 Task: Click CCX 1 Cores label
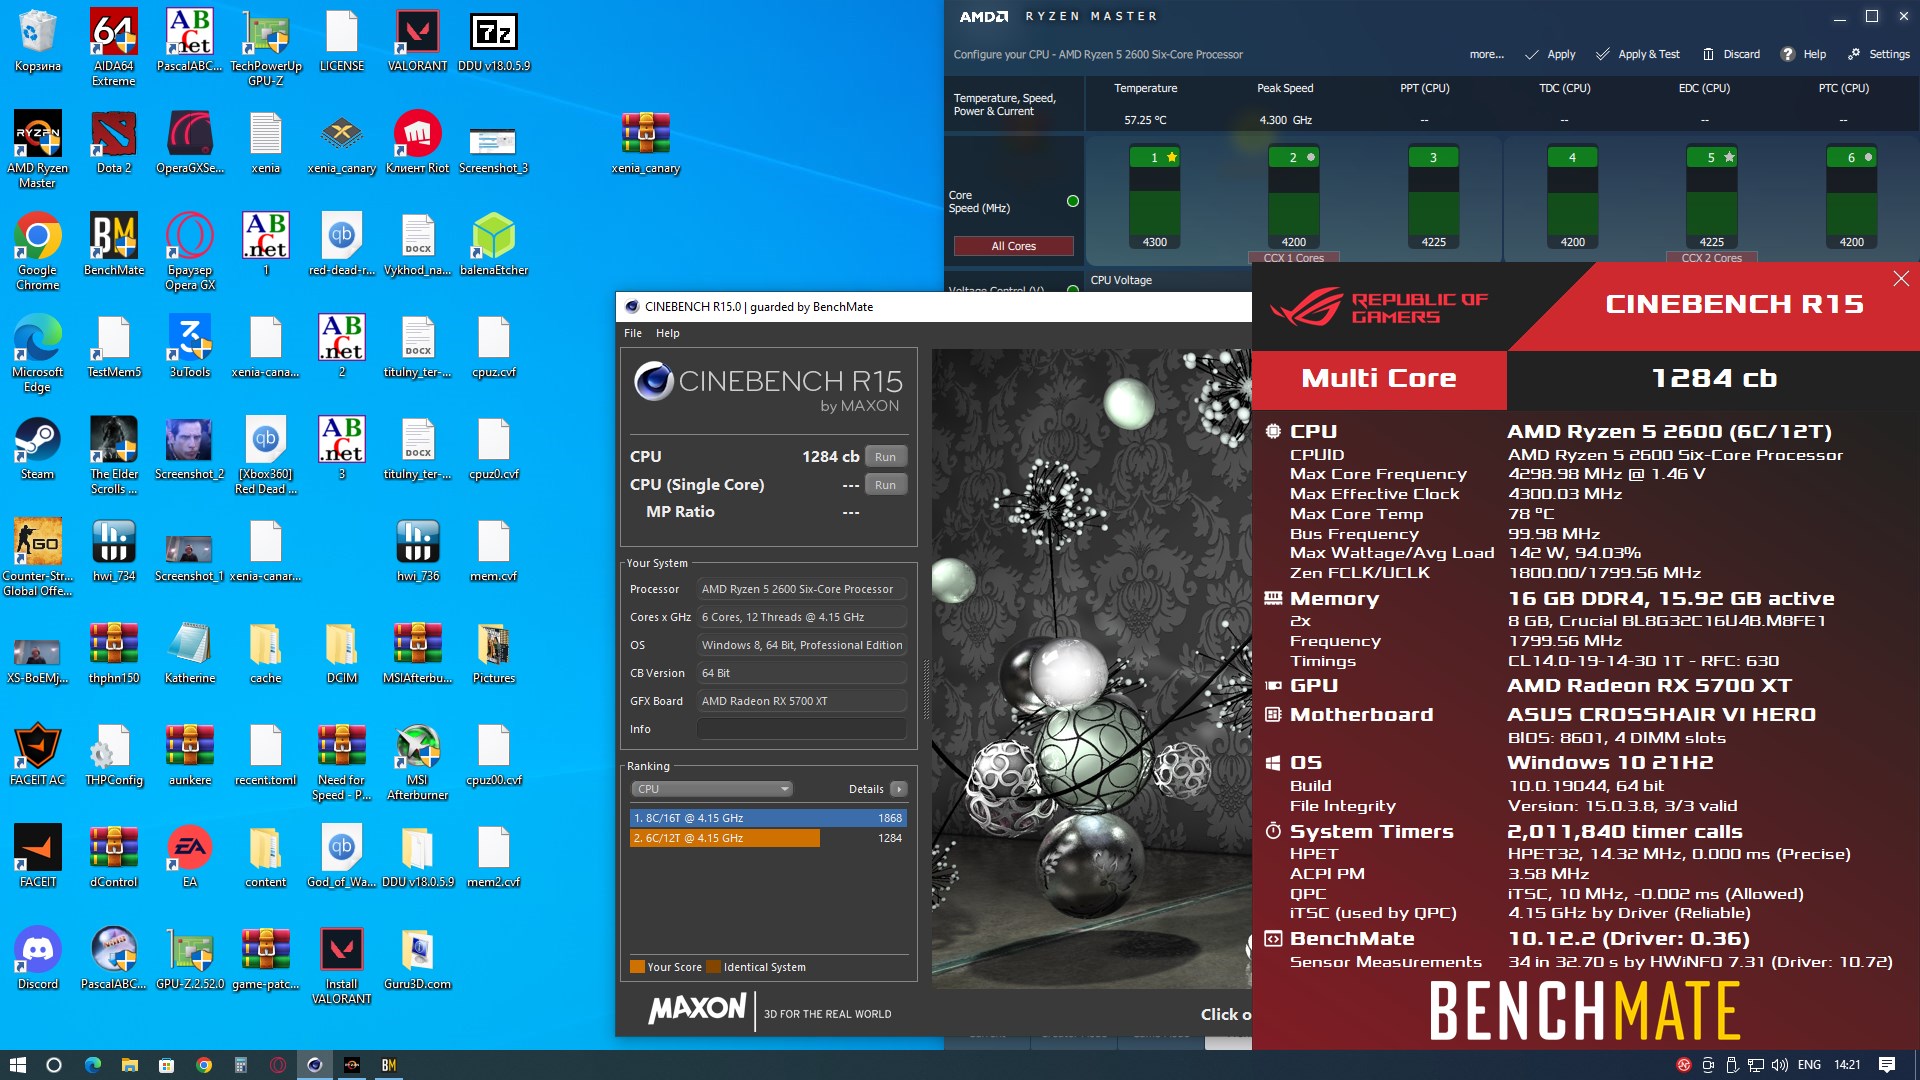click(x=1293, y=258)
